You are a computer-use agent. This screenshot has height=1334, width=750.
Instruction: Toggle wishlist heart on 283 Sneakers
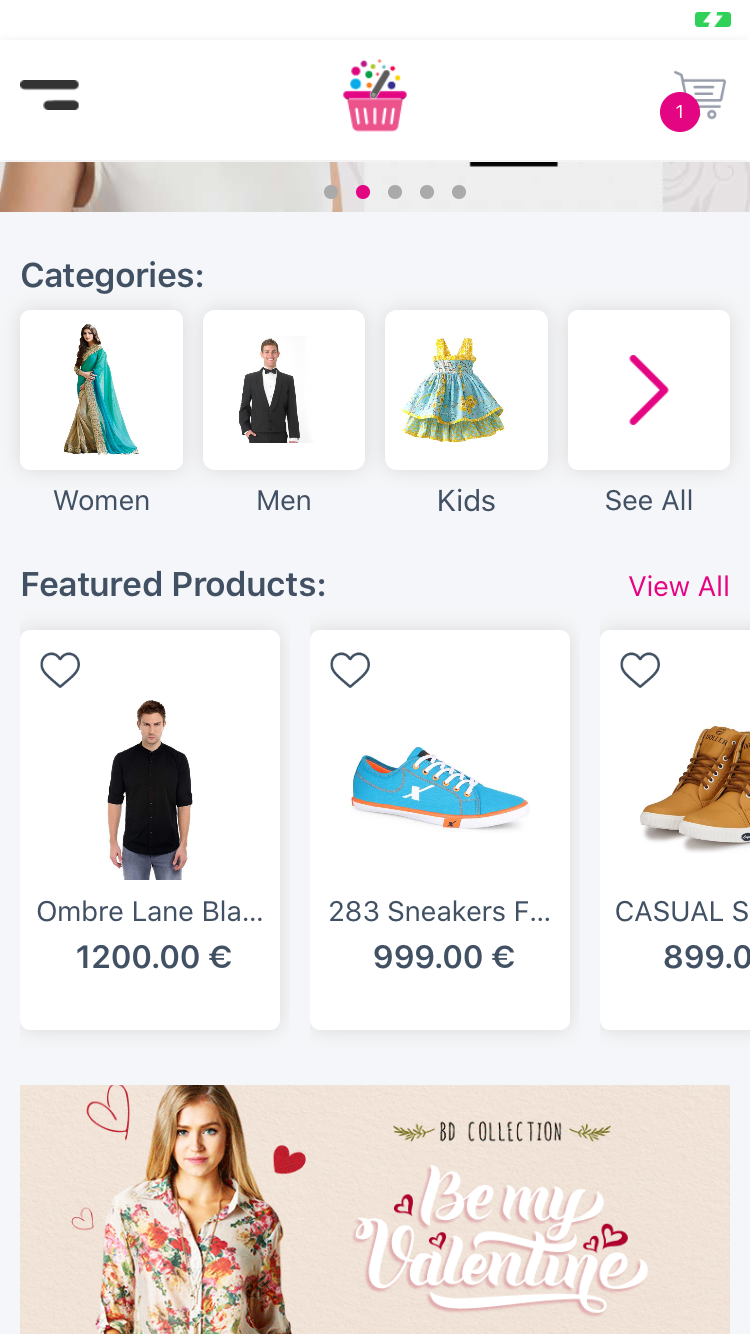coord(350,670)
